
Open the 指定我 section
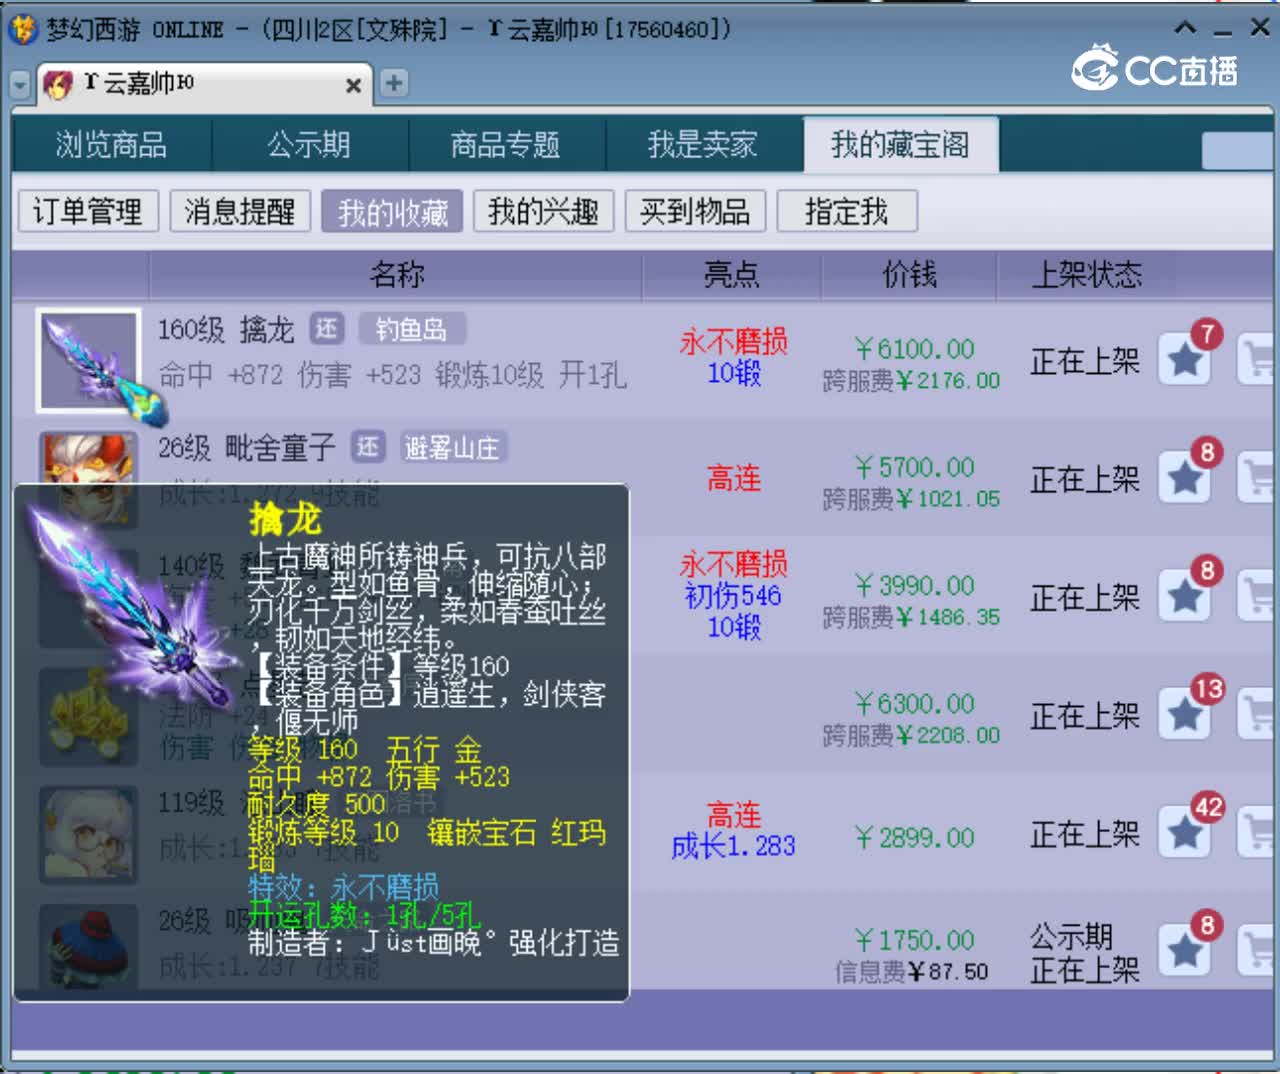[x=846, y=211]
